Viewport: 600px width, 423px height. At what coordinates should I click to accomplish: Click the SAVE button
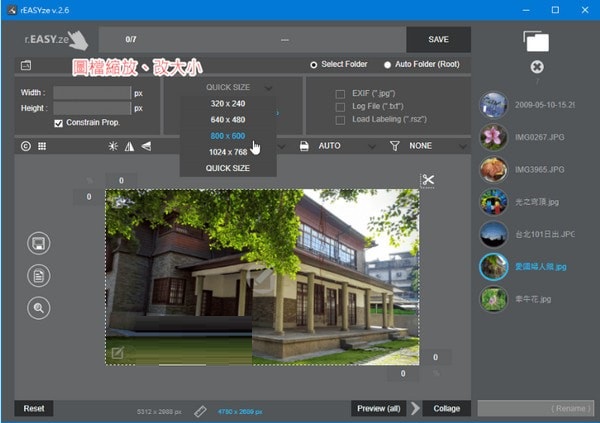click(439, 39)
